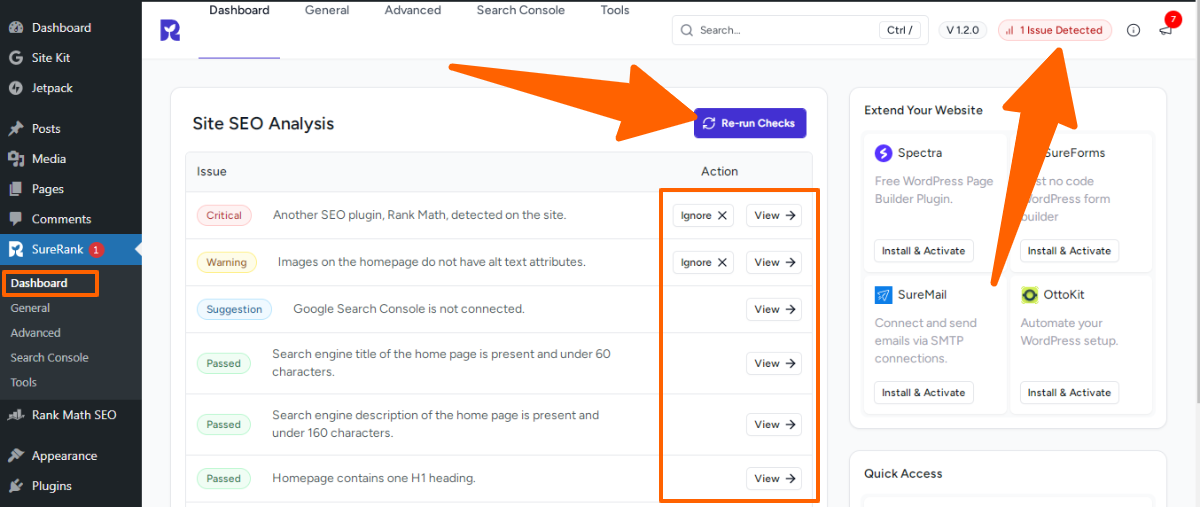1200x507 pixels.
Task: Select Search Console submenu item in sidebar
Action: 50,357
